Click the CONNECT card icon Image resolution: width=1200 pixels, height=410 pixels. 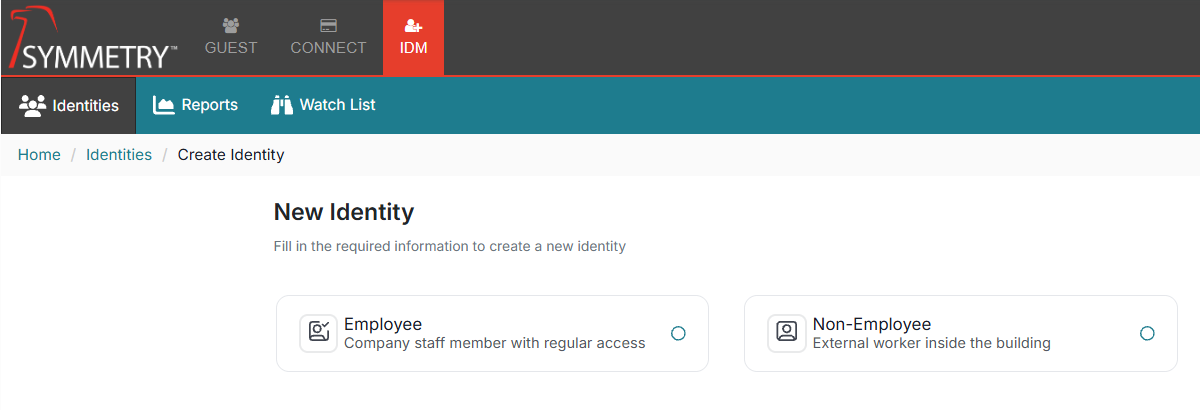pyautogui.click(x=328, y=26)
